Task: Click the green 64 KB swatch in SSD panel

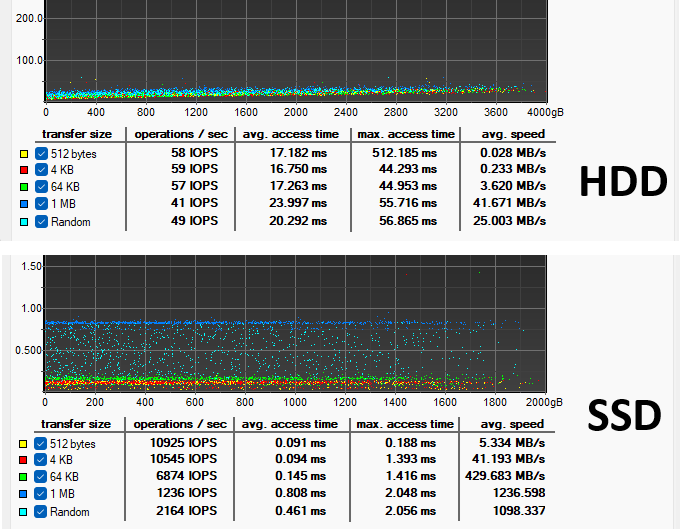Action: 23,477
